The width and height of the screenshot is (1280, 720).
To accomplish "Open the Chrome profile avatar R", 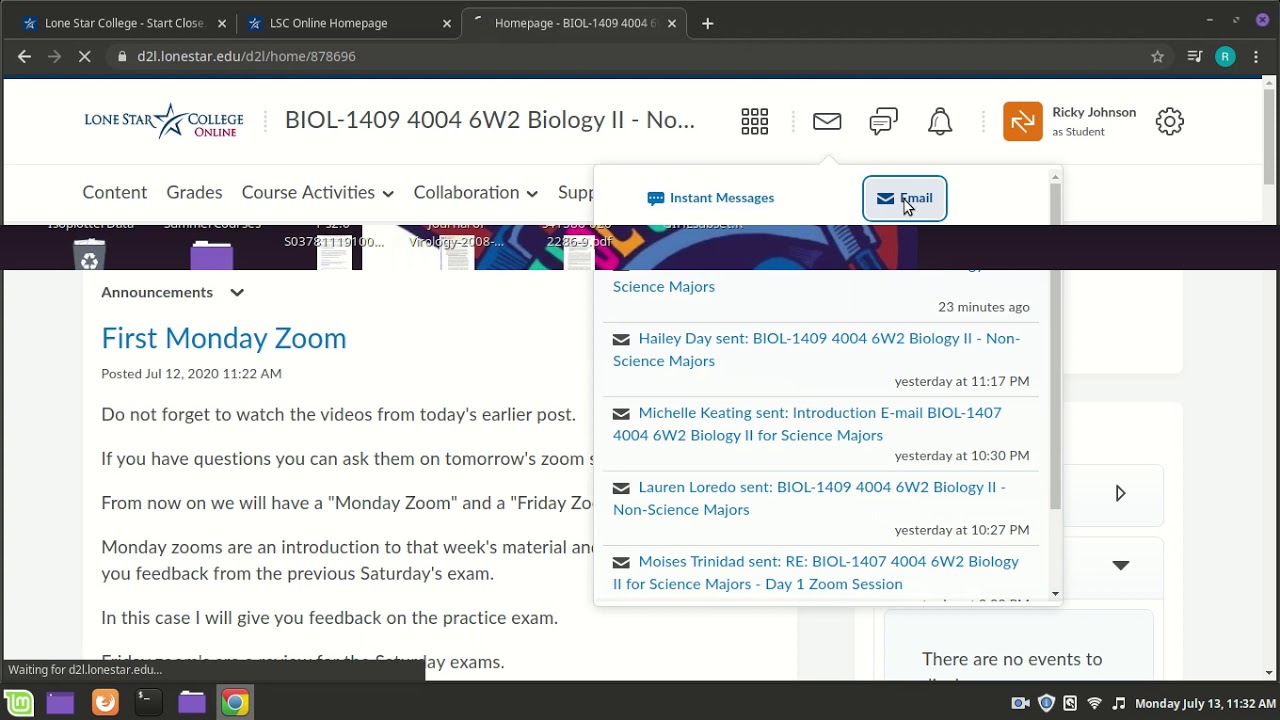I will pos(1225,57).
